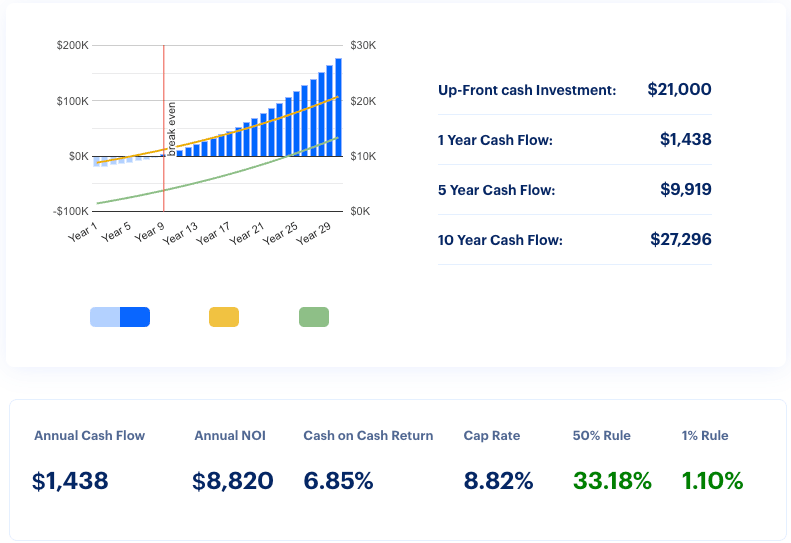Select the Year 29 axis label
Viewport: 791px width, 543px height.
pos(314,233)
